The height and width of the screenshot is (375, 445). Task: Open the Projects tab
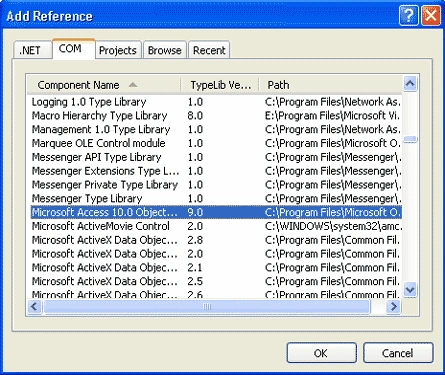[118, 50]
